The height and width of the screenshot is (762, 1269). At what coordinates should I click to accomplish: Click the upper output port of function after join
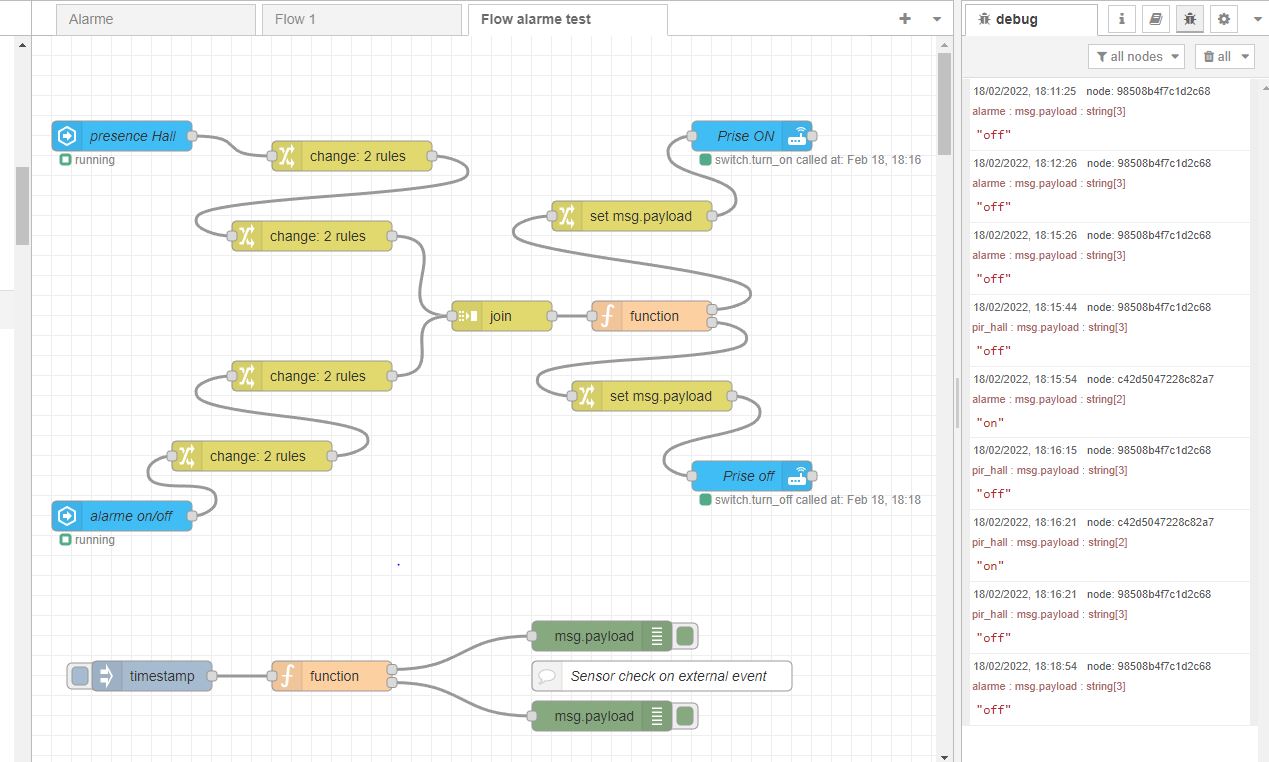(x=712, y=310)
